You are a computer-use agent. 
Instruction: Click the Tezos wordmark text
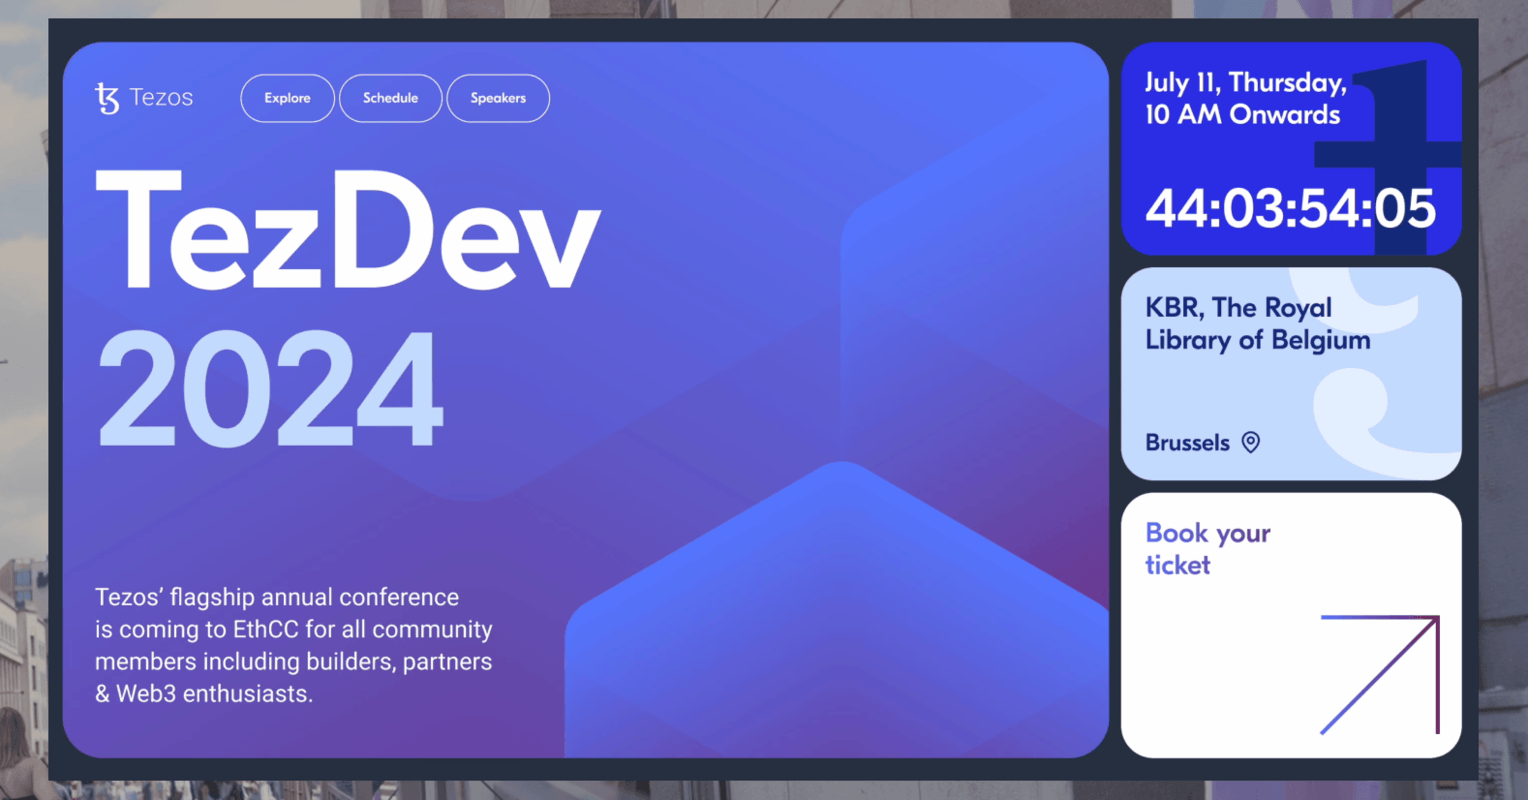(x=161, y=98)
